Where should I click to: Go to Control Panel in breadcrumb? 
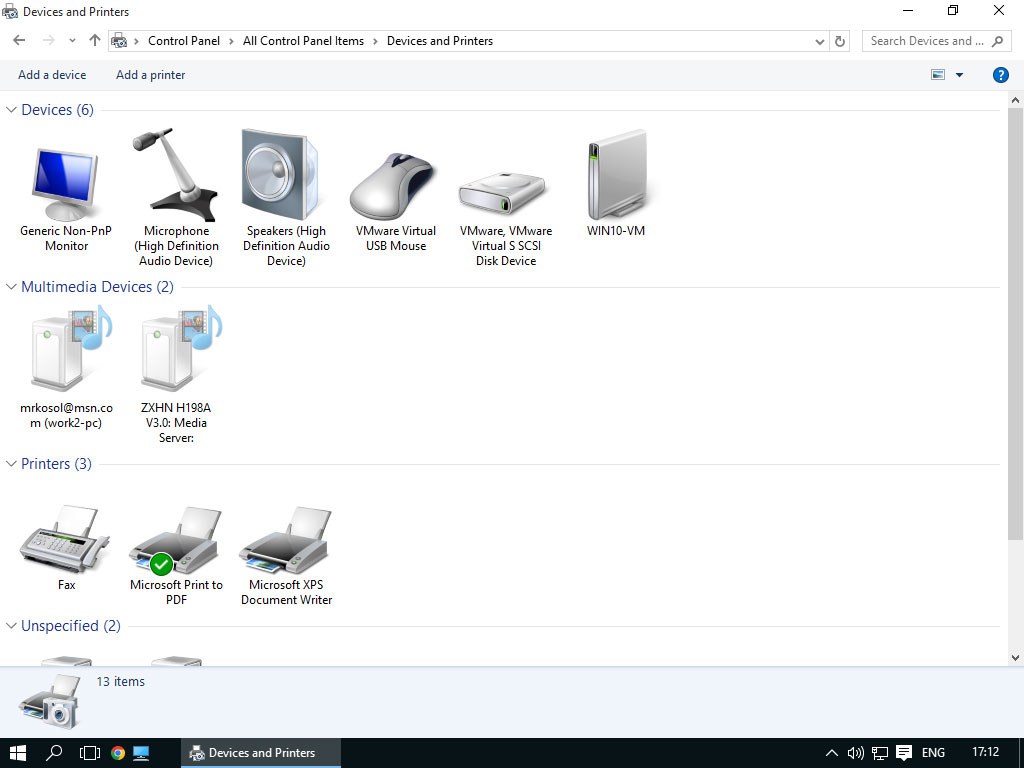(183, 41)
